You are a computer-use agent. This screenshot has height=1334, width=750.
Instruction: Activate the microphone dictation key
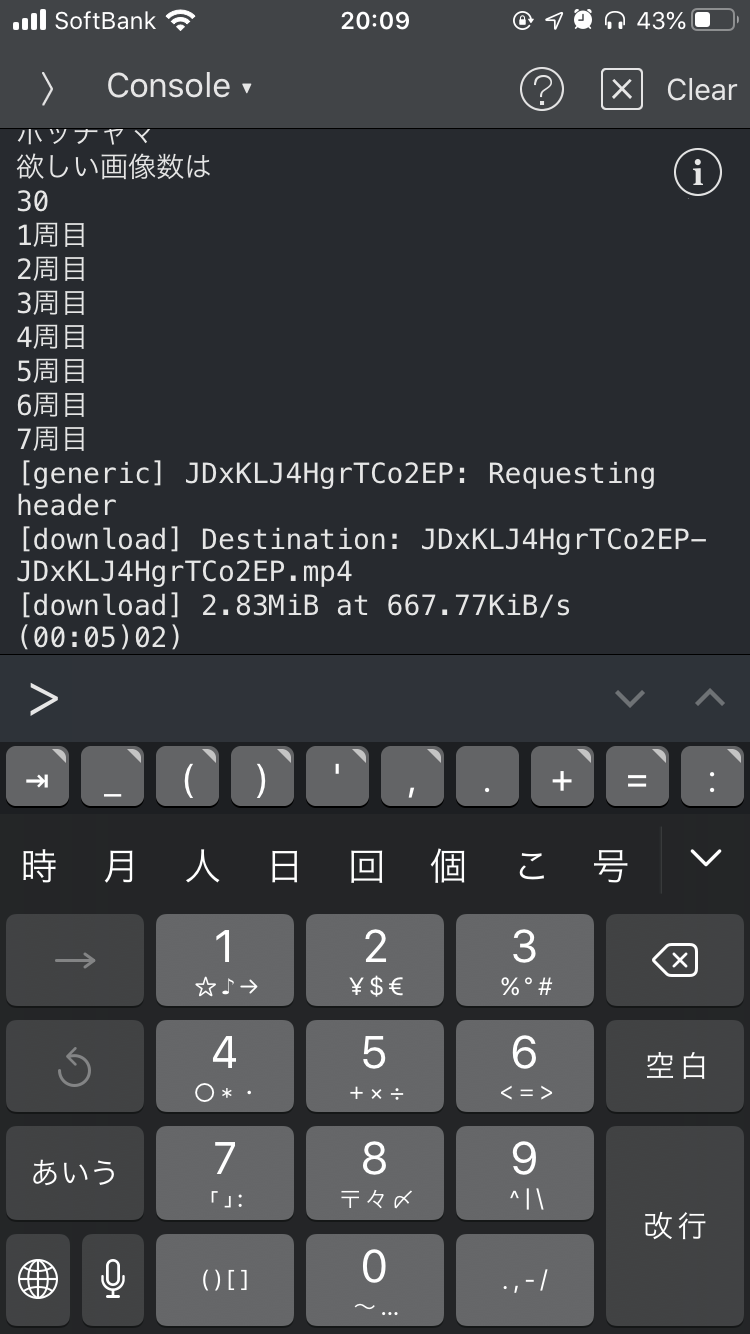coord(113,1278)
